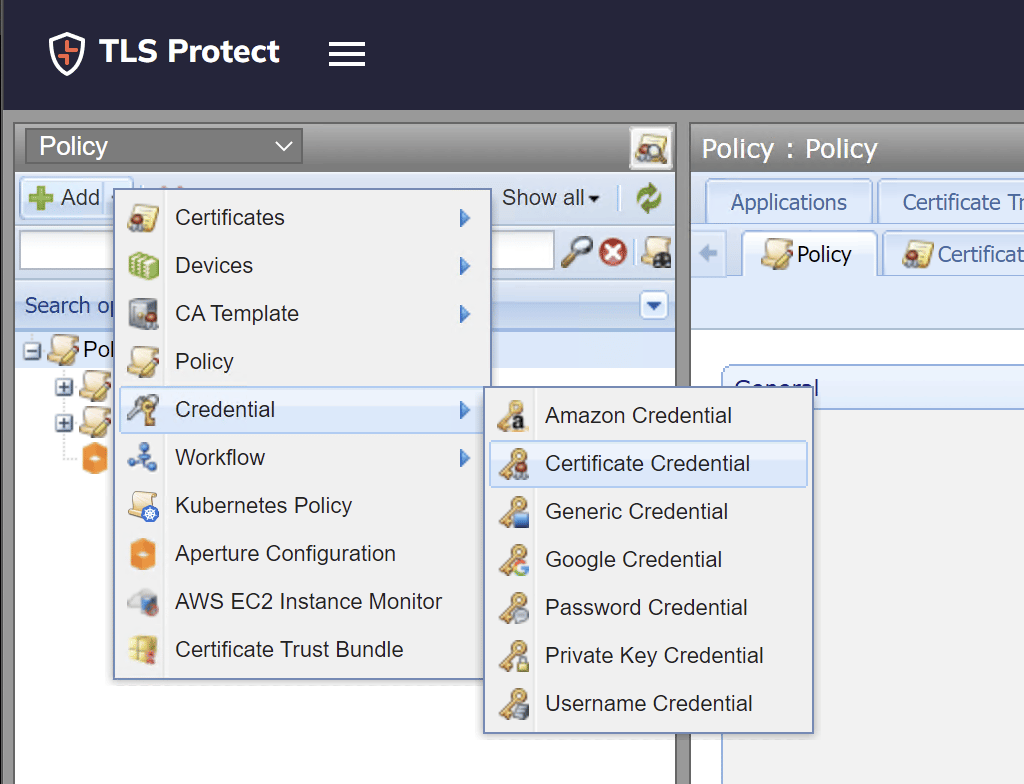Click the CA Template safe icon

tap(143, 314)
